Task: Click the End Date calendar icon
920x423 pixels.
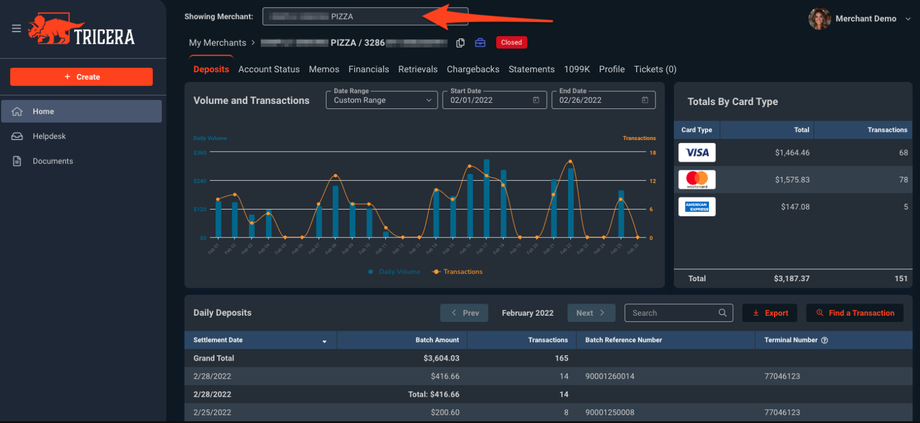Action: point(645,100)
